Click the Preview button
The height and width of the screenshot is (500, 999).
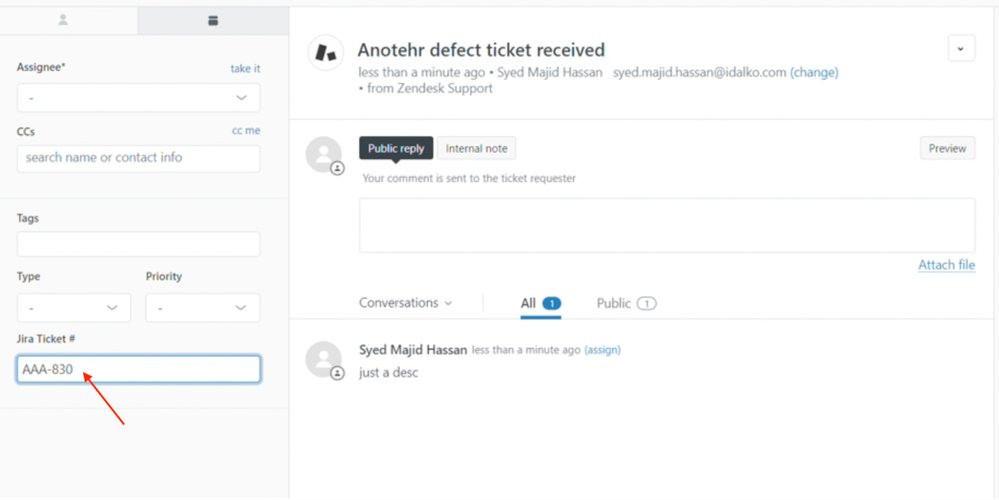(947, 149)
